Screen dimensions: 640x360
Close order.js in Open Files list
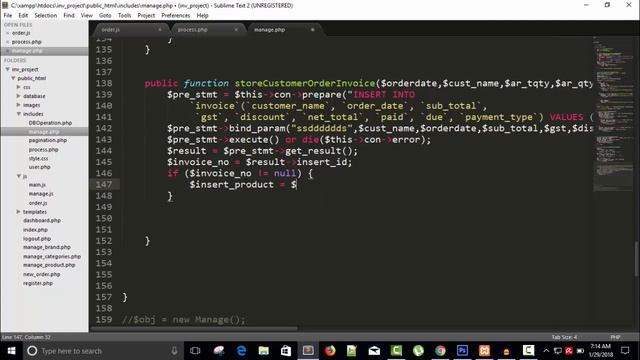7,33
